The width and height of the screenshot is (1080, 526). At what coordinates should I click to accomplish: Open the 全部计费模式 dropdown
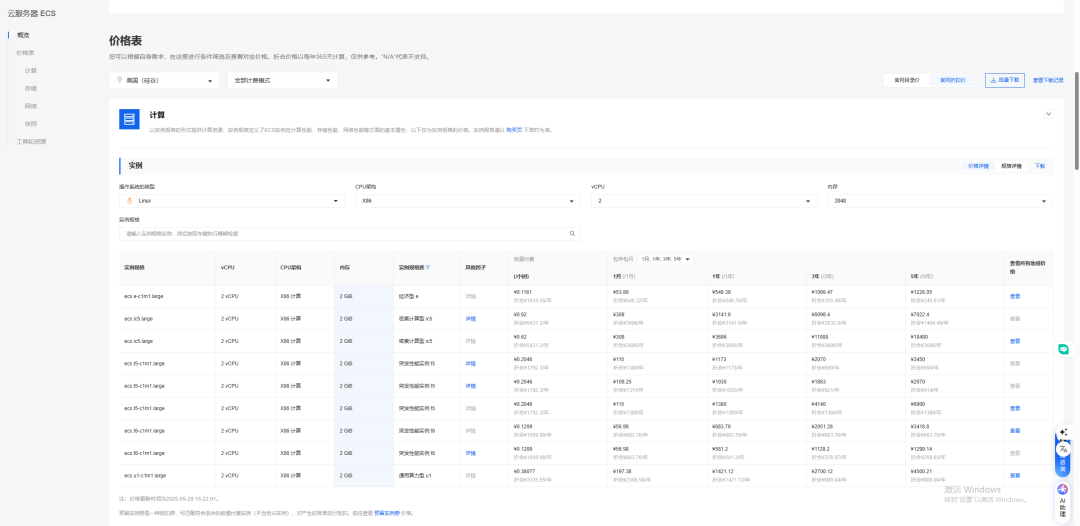tap(282, 80)
